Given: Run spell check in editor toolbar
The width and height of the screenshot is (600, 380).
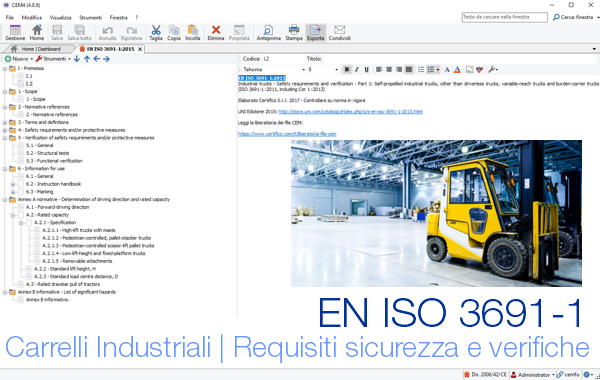Looking at the screenshot, I should (479, 70).
